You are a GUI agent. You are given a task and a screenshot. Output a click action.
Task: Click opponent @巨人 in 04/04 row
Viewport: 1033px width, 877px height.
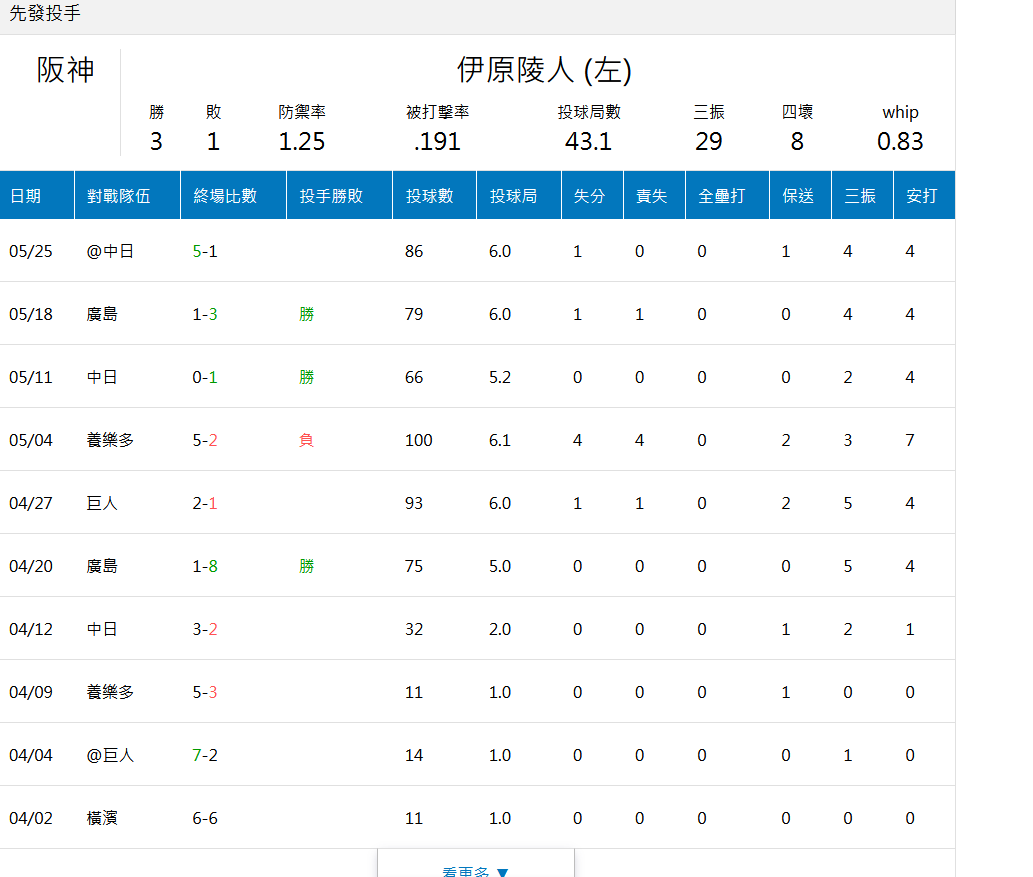click(x=110, y=755)
